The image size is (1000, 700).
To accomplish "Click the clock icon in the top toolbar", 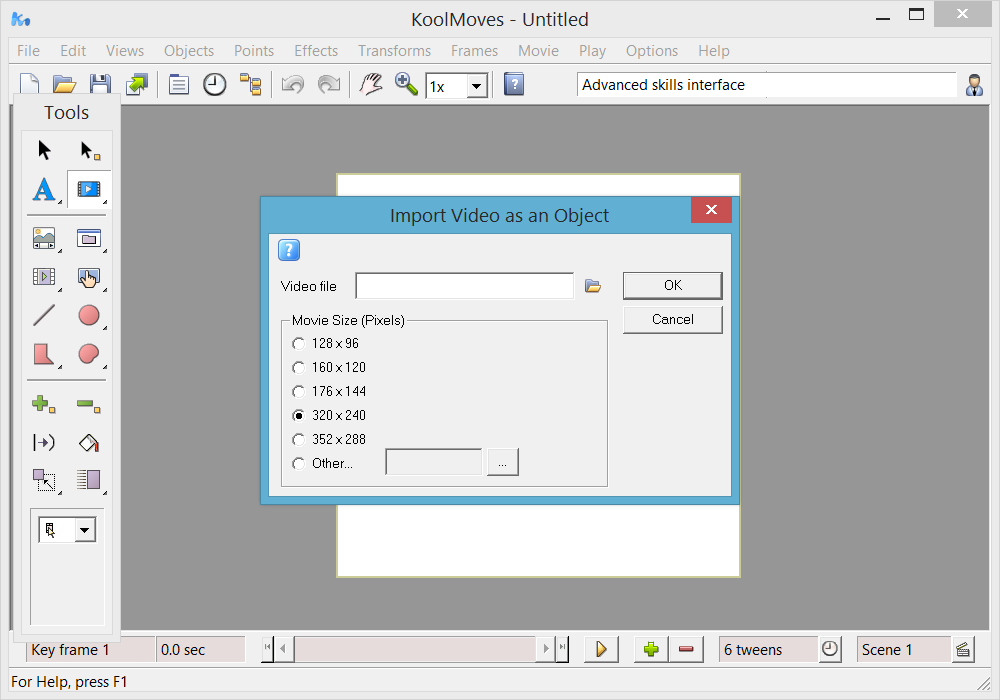I will pos(214,84).
